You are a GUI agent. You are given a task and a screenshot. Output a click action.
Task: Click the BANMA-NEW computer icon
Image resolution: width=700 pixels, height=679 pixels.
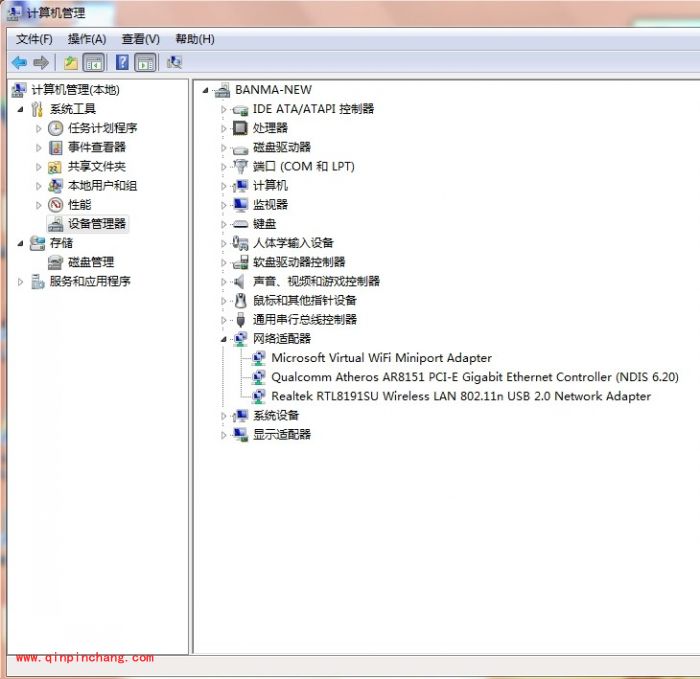pos(222,90)
